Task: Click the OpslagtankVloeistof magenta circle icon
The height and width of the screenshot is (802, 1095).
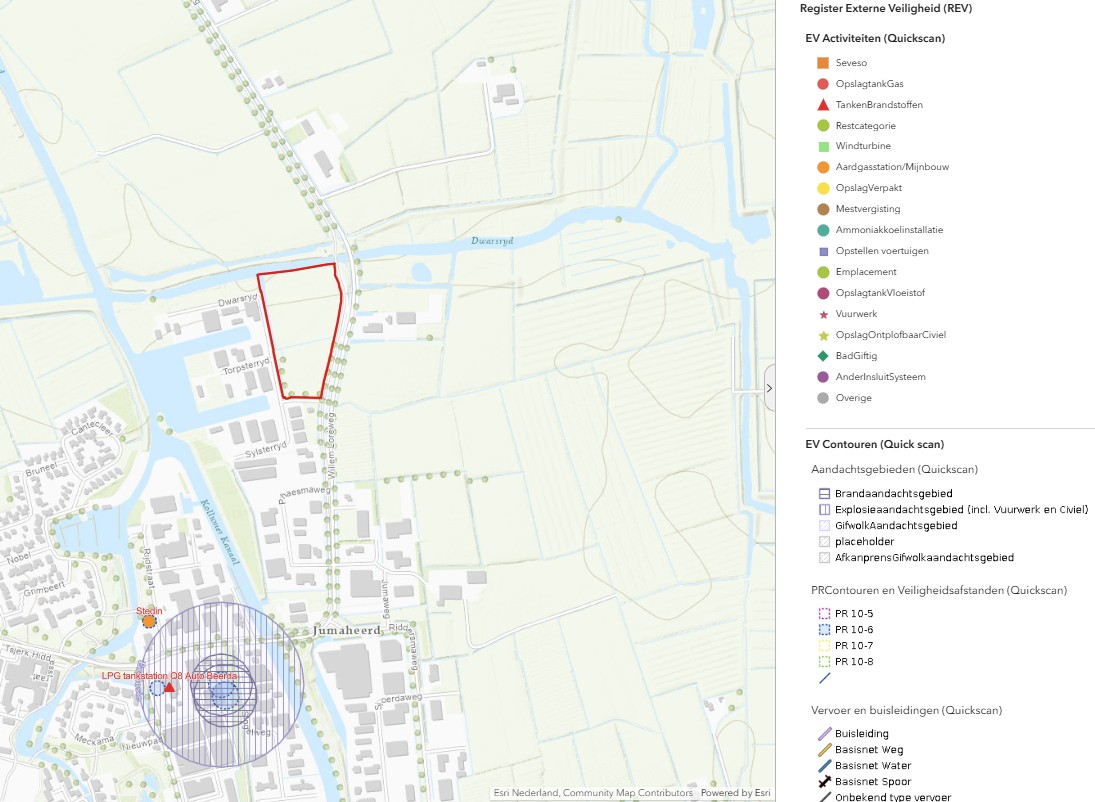Action: [823, 293]
